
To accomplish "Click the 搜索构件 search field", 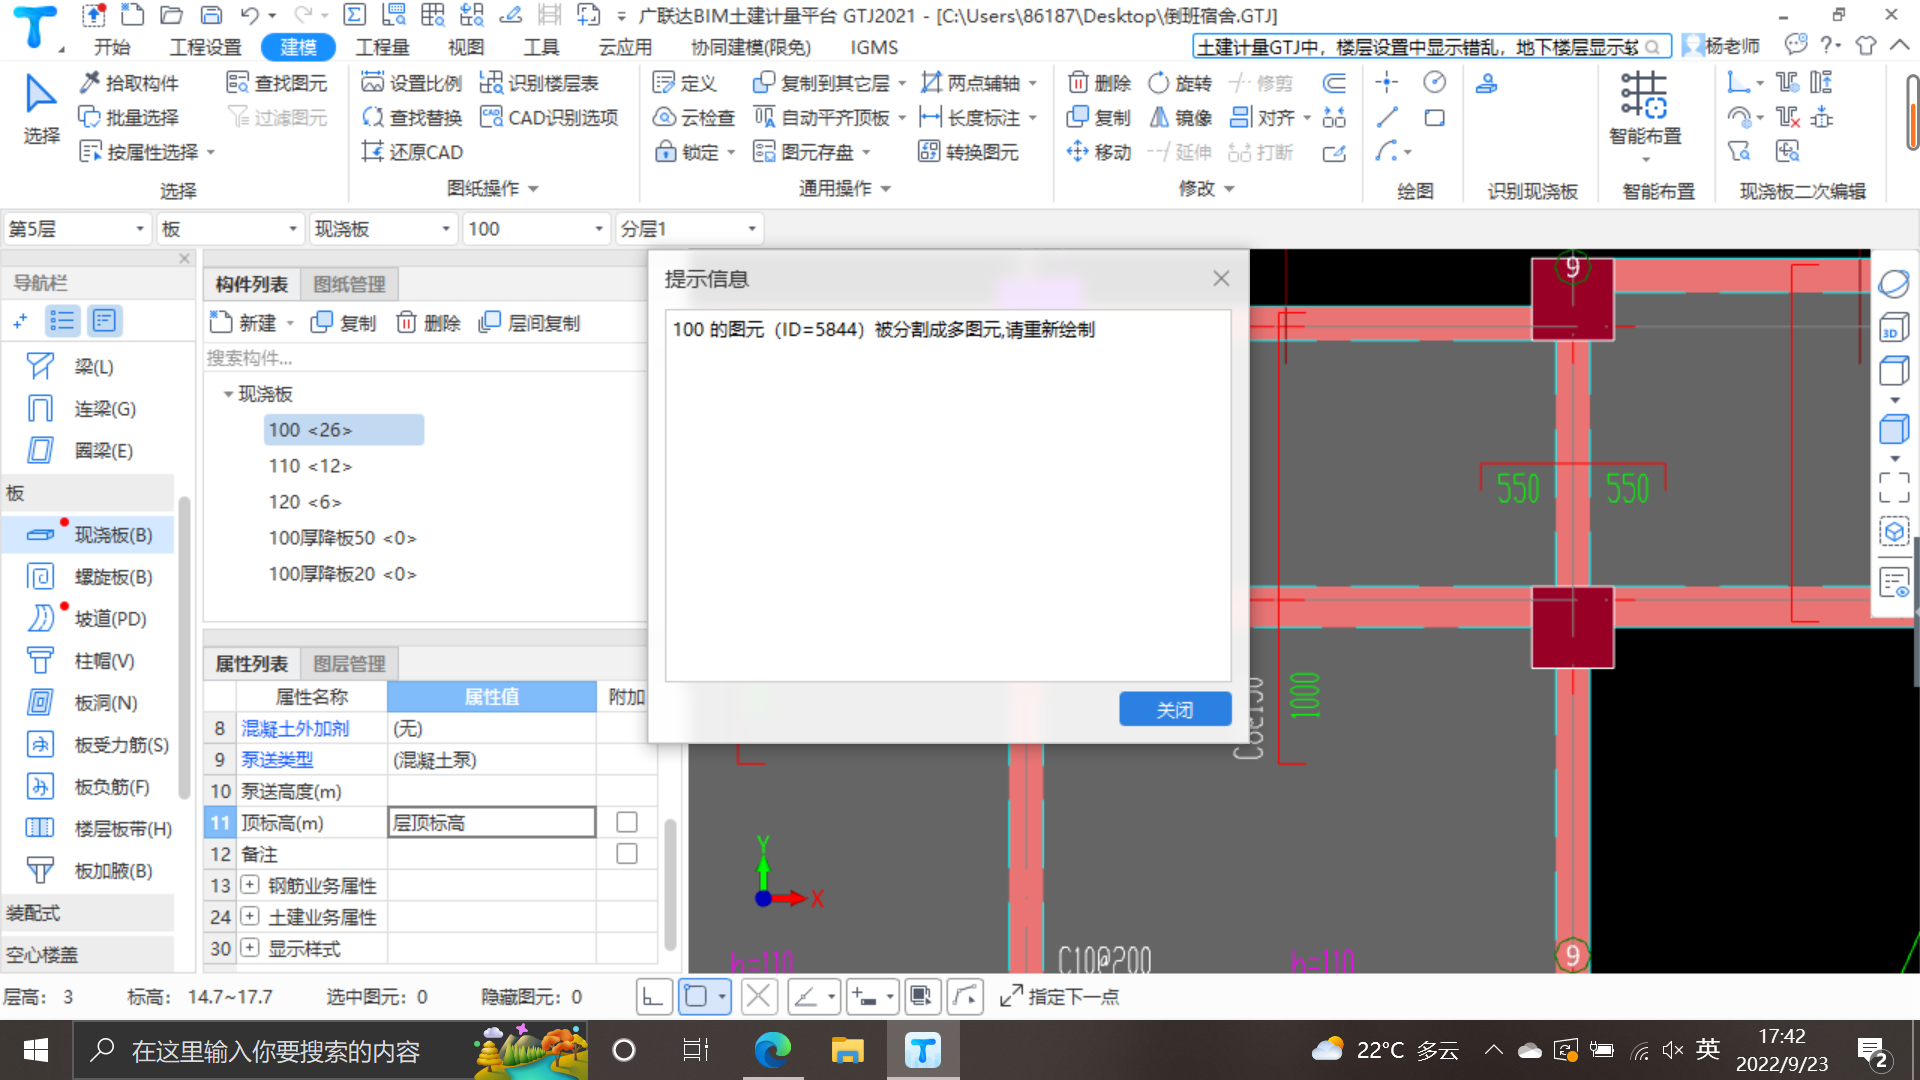I will 424,358.
